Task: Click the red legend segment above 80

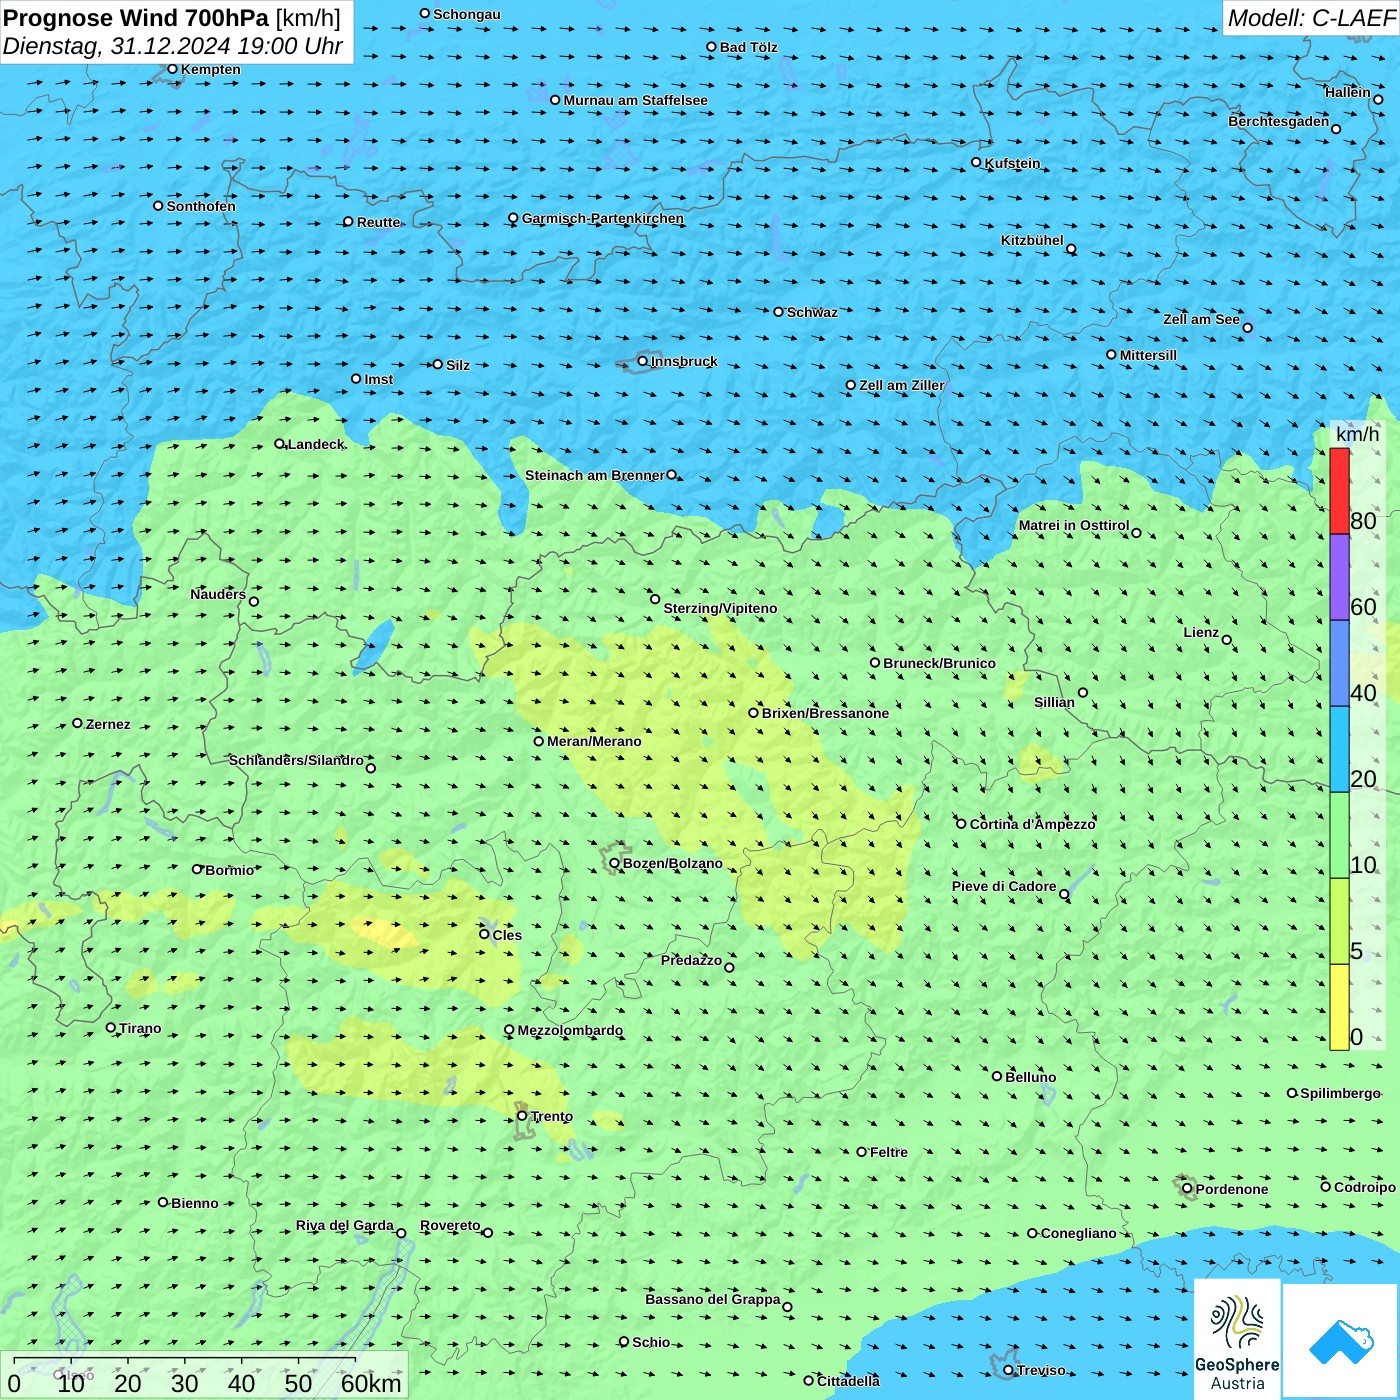Action: tap(1339, 491)
